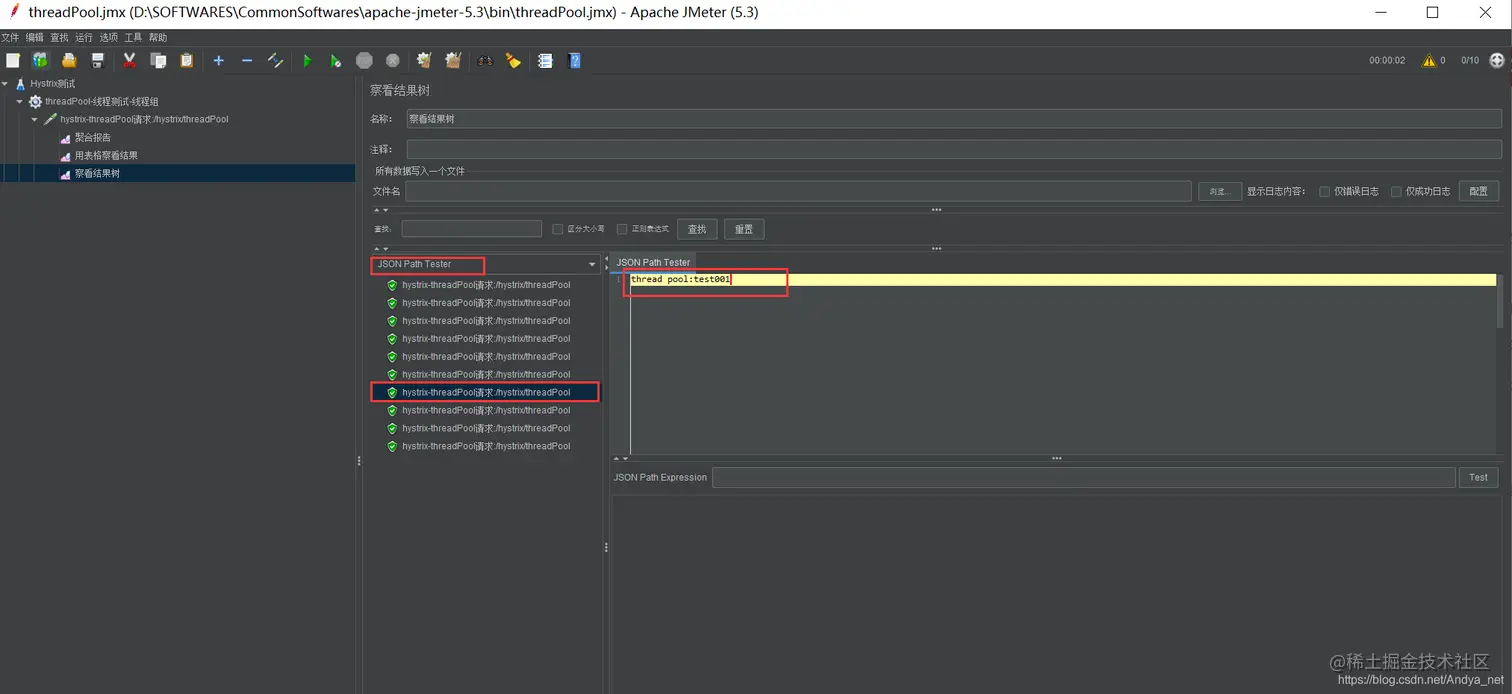Click the response text area vertical scrollbar
Image resolution: width=1512 pixels, height=694 pixels.
click(x=1500, y=300)
